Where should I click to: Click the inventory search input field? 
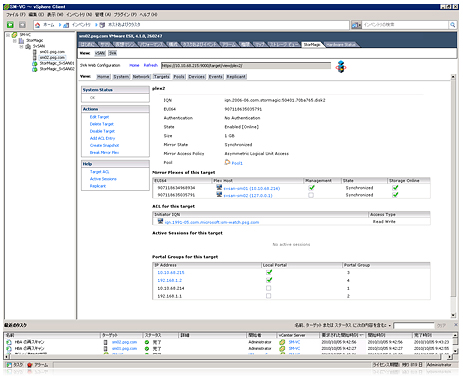[405, 25]
